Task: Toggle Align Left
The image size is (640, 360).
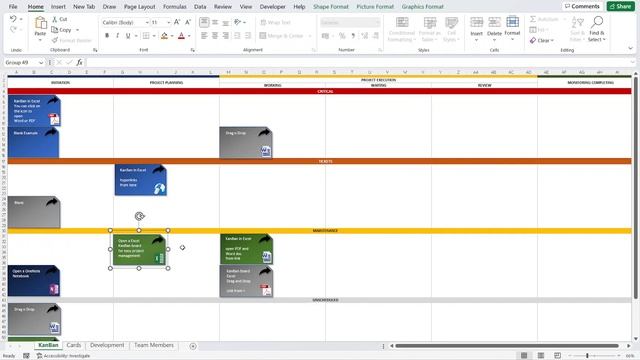Action: click(204, 36)
